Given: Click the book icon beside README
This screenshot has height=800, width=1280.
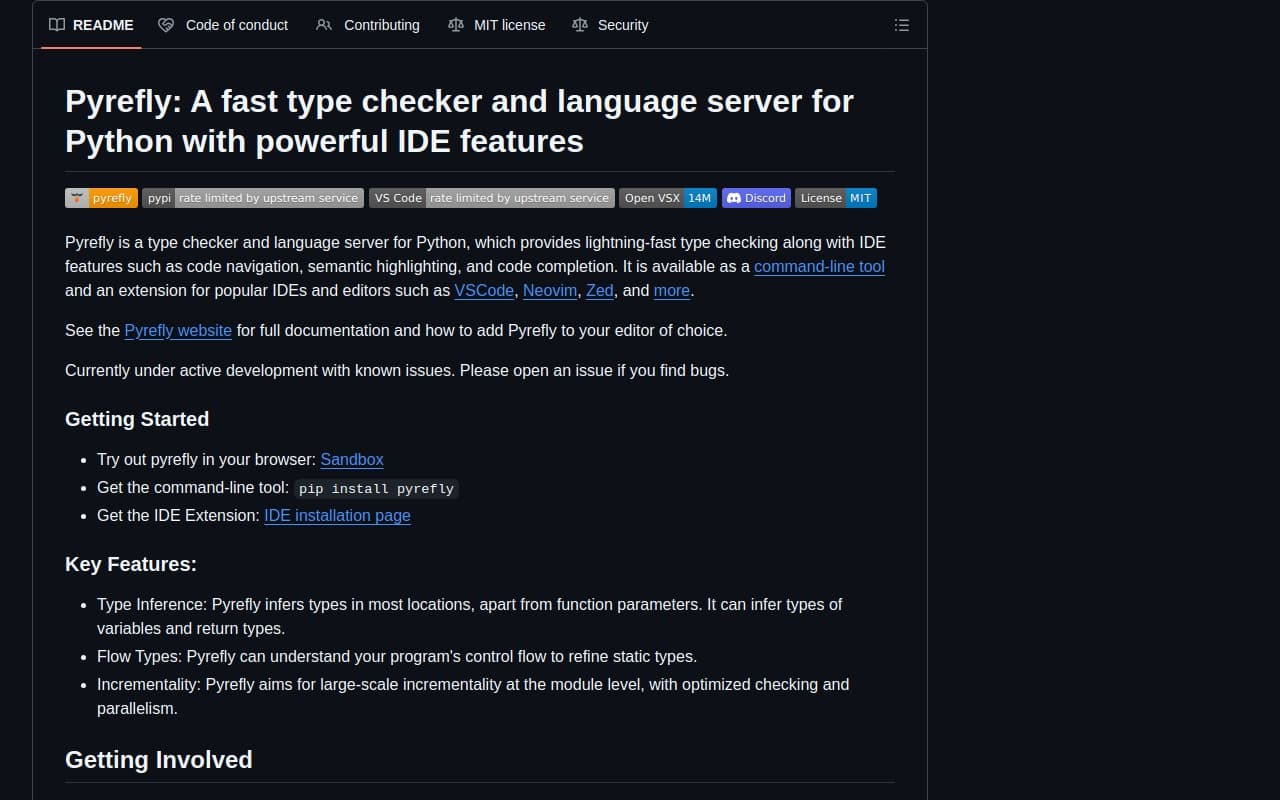Looking at the screenshot, I should (x=57, y=25).
